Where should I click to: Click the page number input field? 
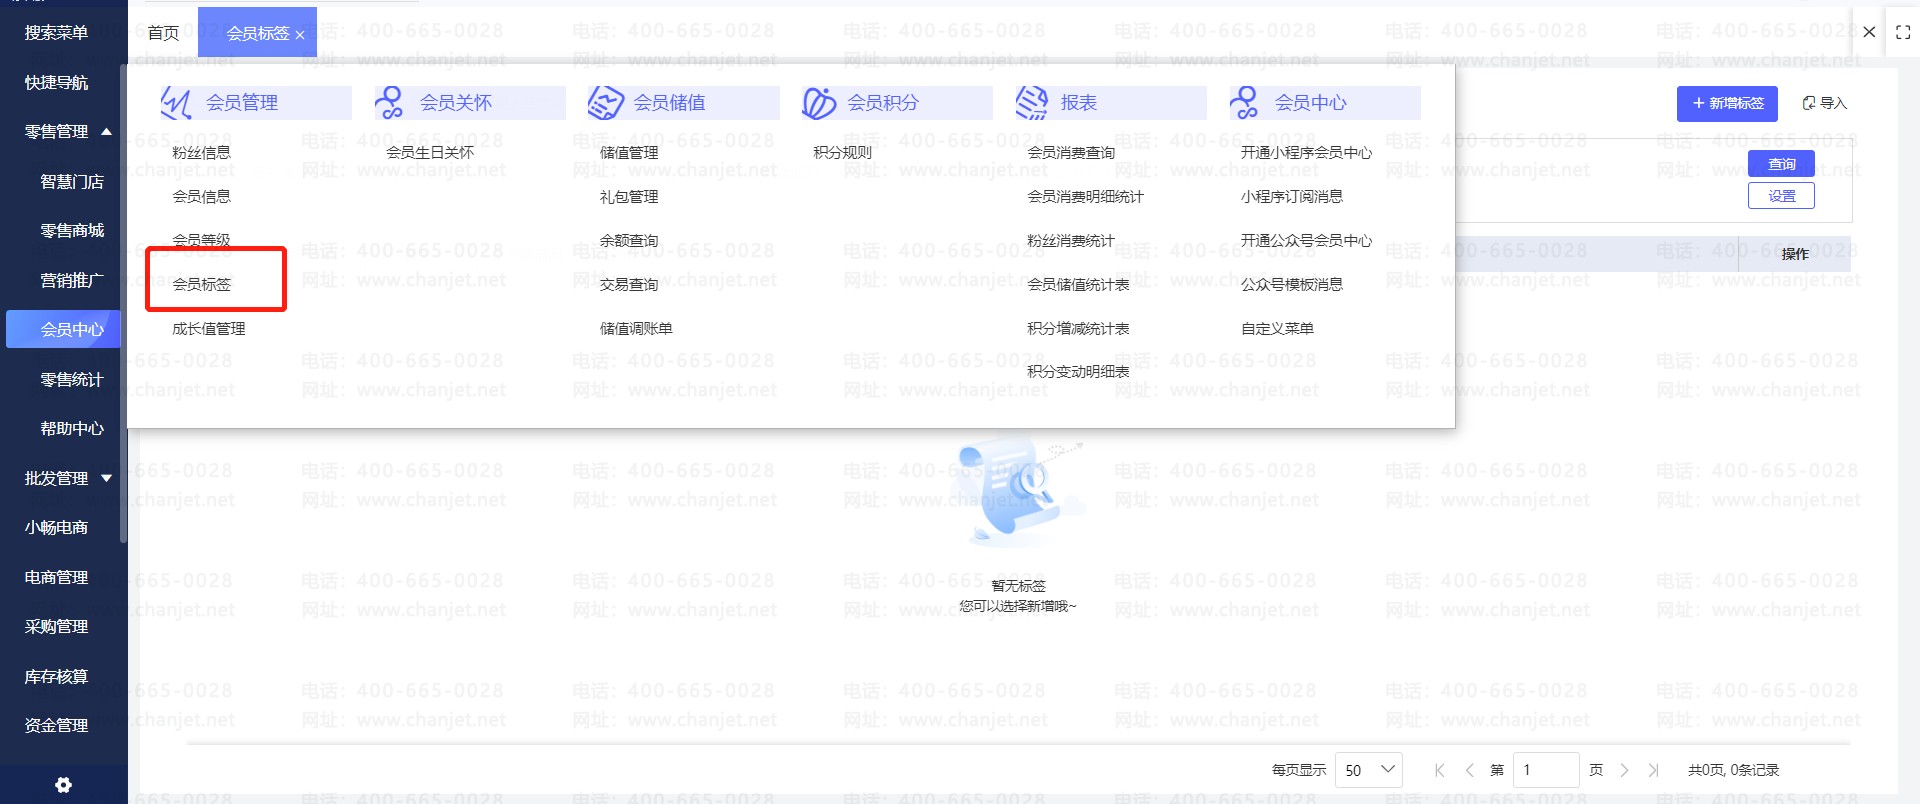(1546, 770)
